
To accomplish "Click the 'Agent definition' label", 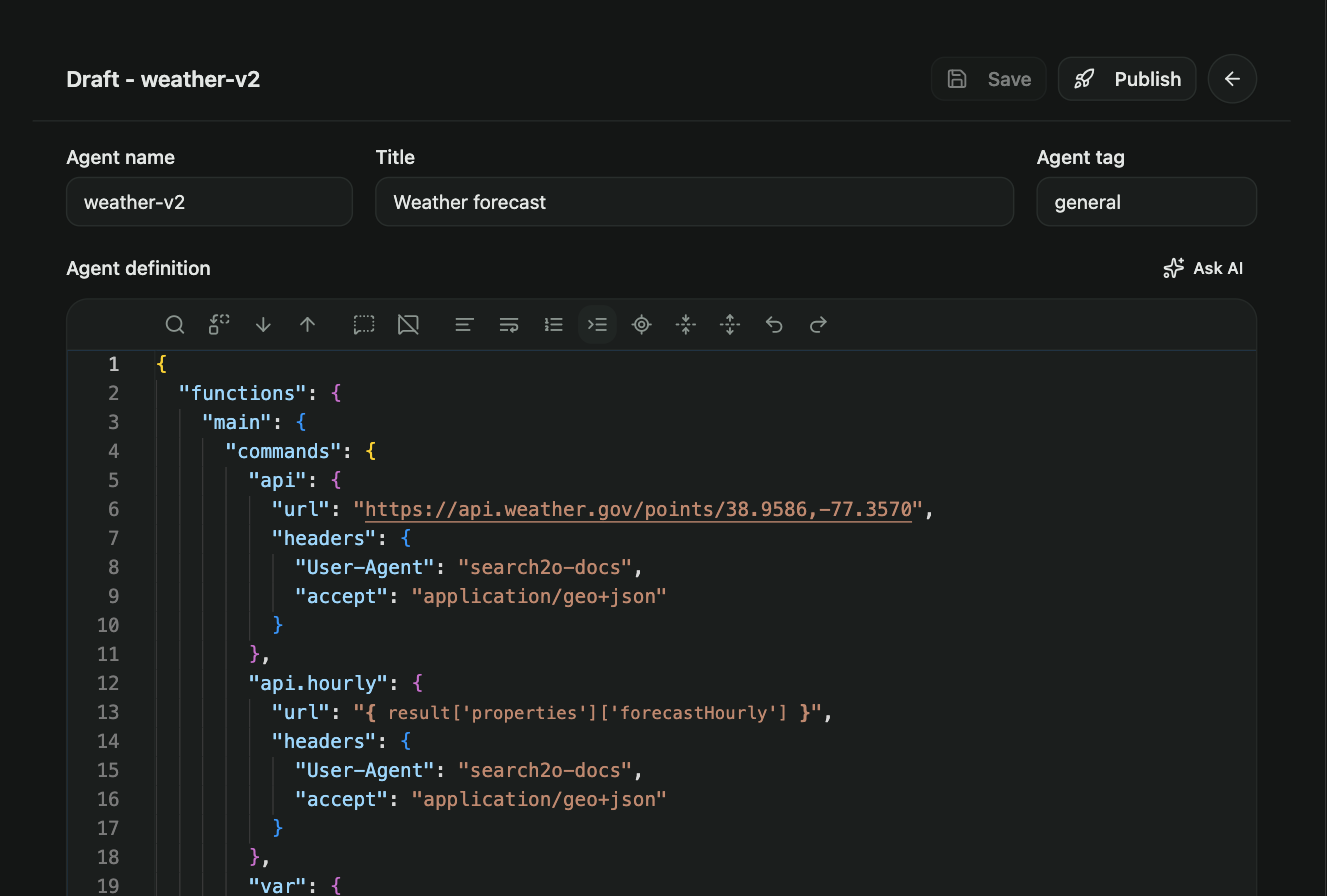I will (138, 268).
